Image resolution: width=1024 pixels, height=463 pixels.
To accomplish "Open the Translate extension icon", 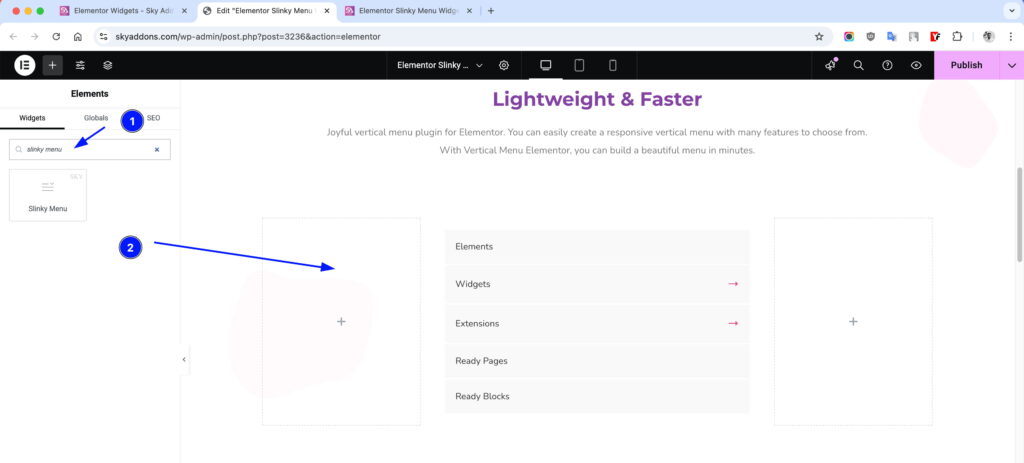I will [891, 37].
